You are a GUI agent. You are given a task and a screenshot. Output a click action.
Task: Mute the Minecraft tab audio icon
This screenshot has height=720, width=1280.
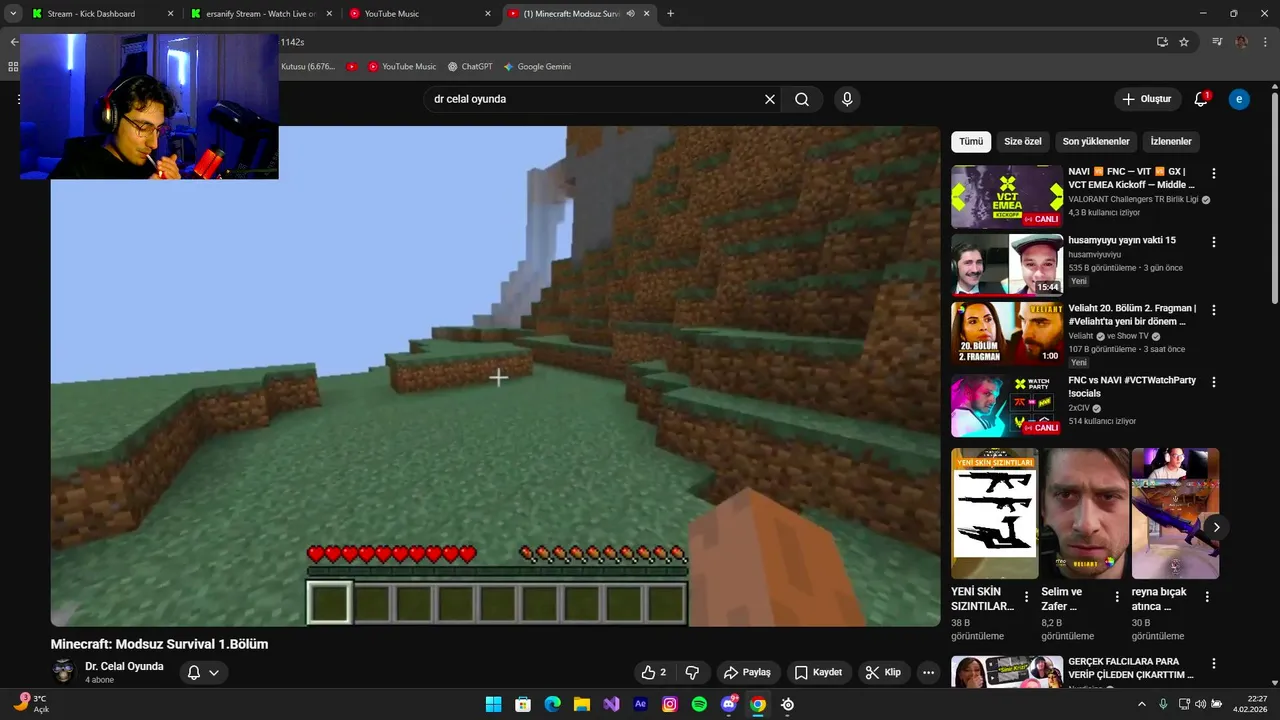click(630, 14)
